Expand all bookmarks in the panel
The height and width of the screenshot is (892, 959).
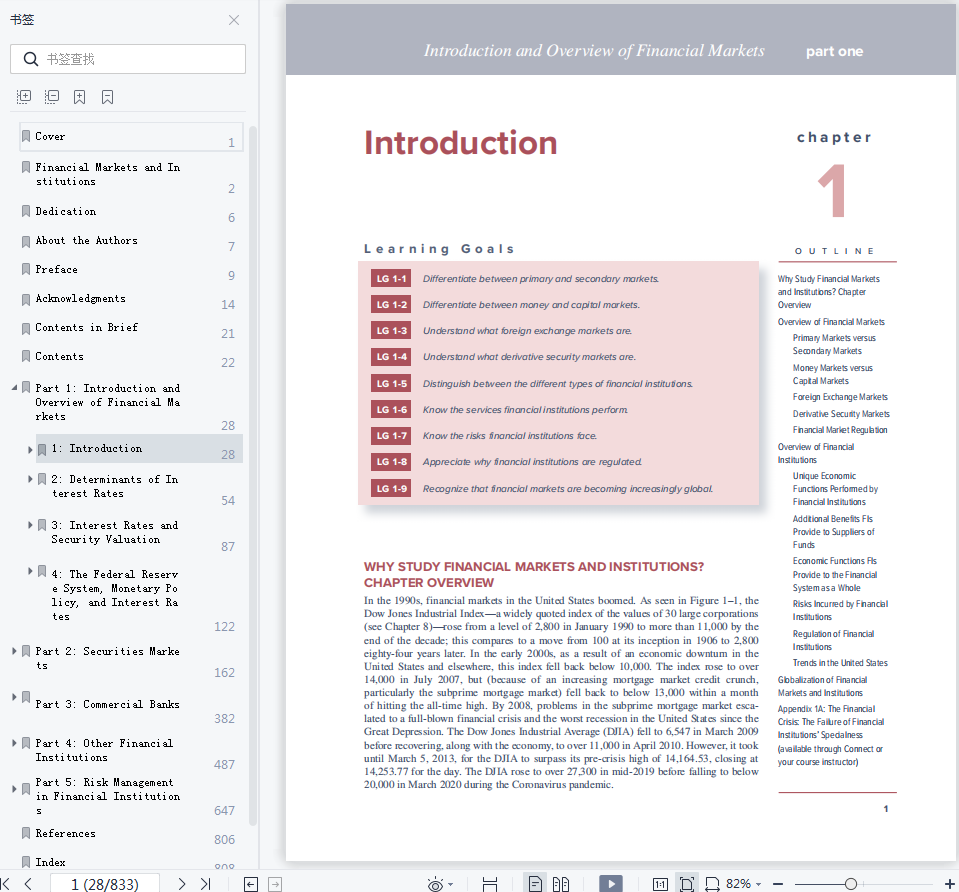(24, 97)
